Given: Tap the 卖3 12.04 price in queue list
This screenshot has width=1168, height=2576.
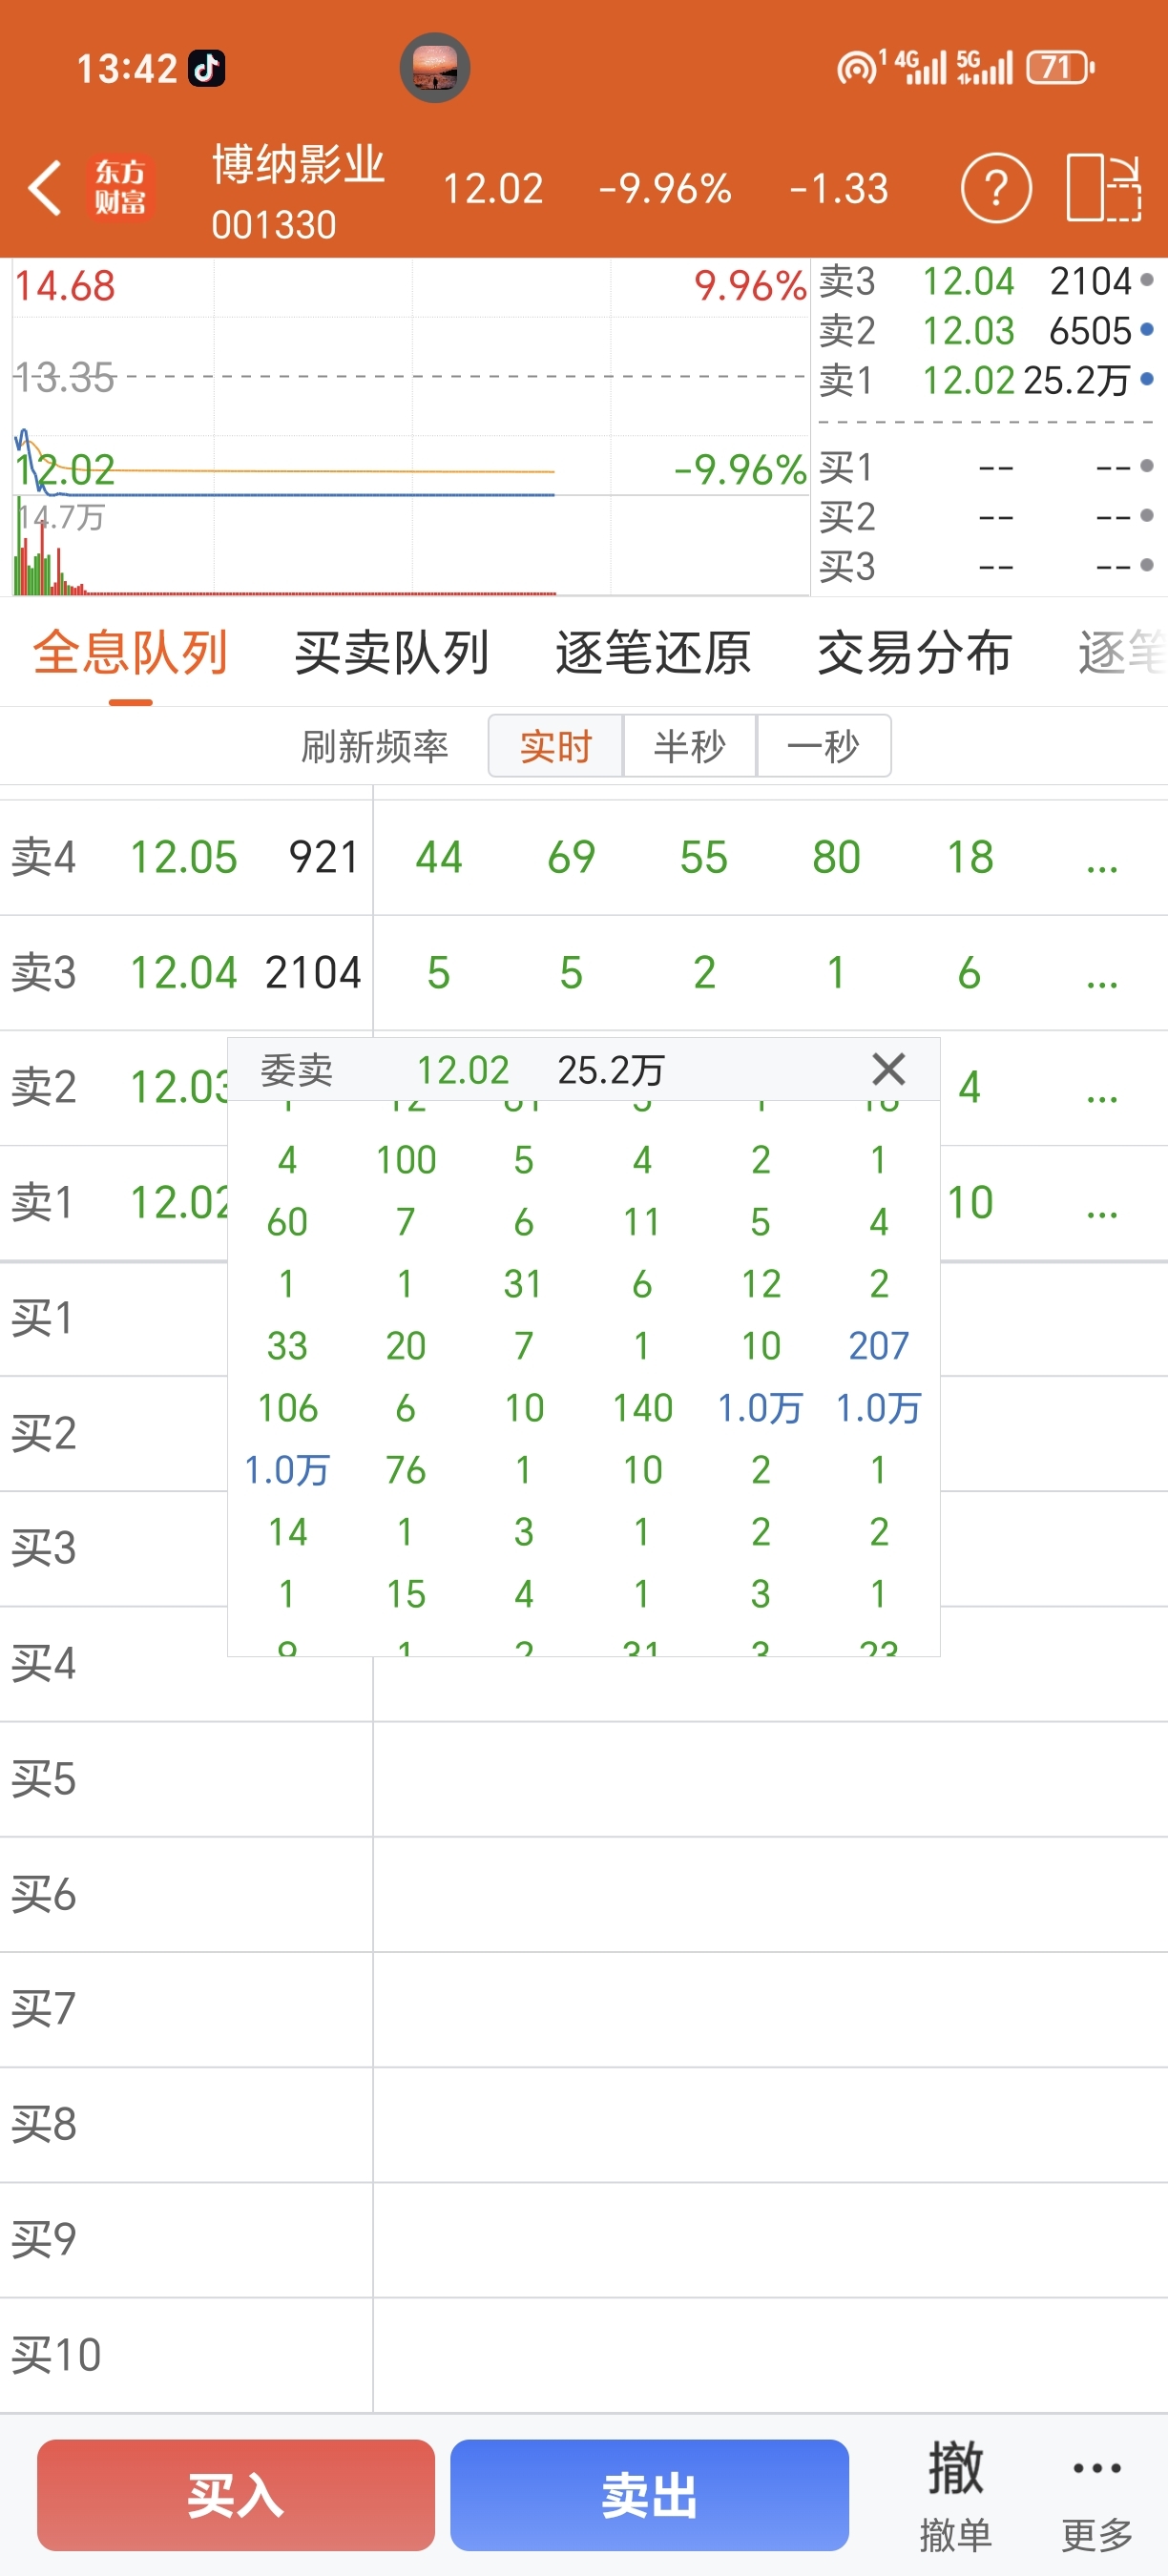Looking at the screenshot, I should [184, 973].
